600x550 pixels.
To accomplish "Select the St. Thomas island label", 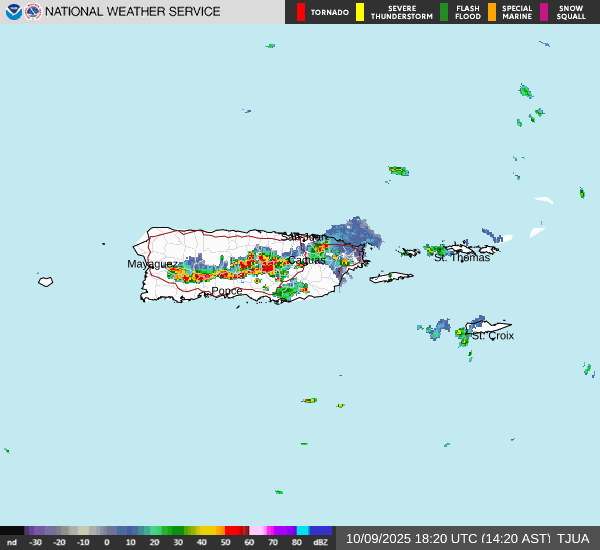I will click(x=462, y=258).
